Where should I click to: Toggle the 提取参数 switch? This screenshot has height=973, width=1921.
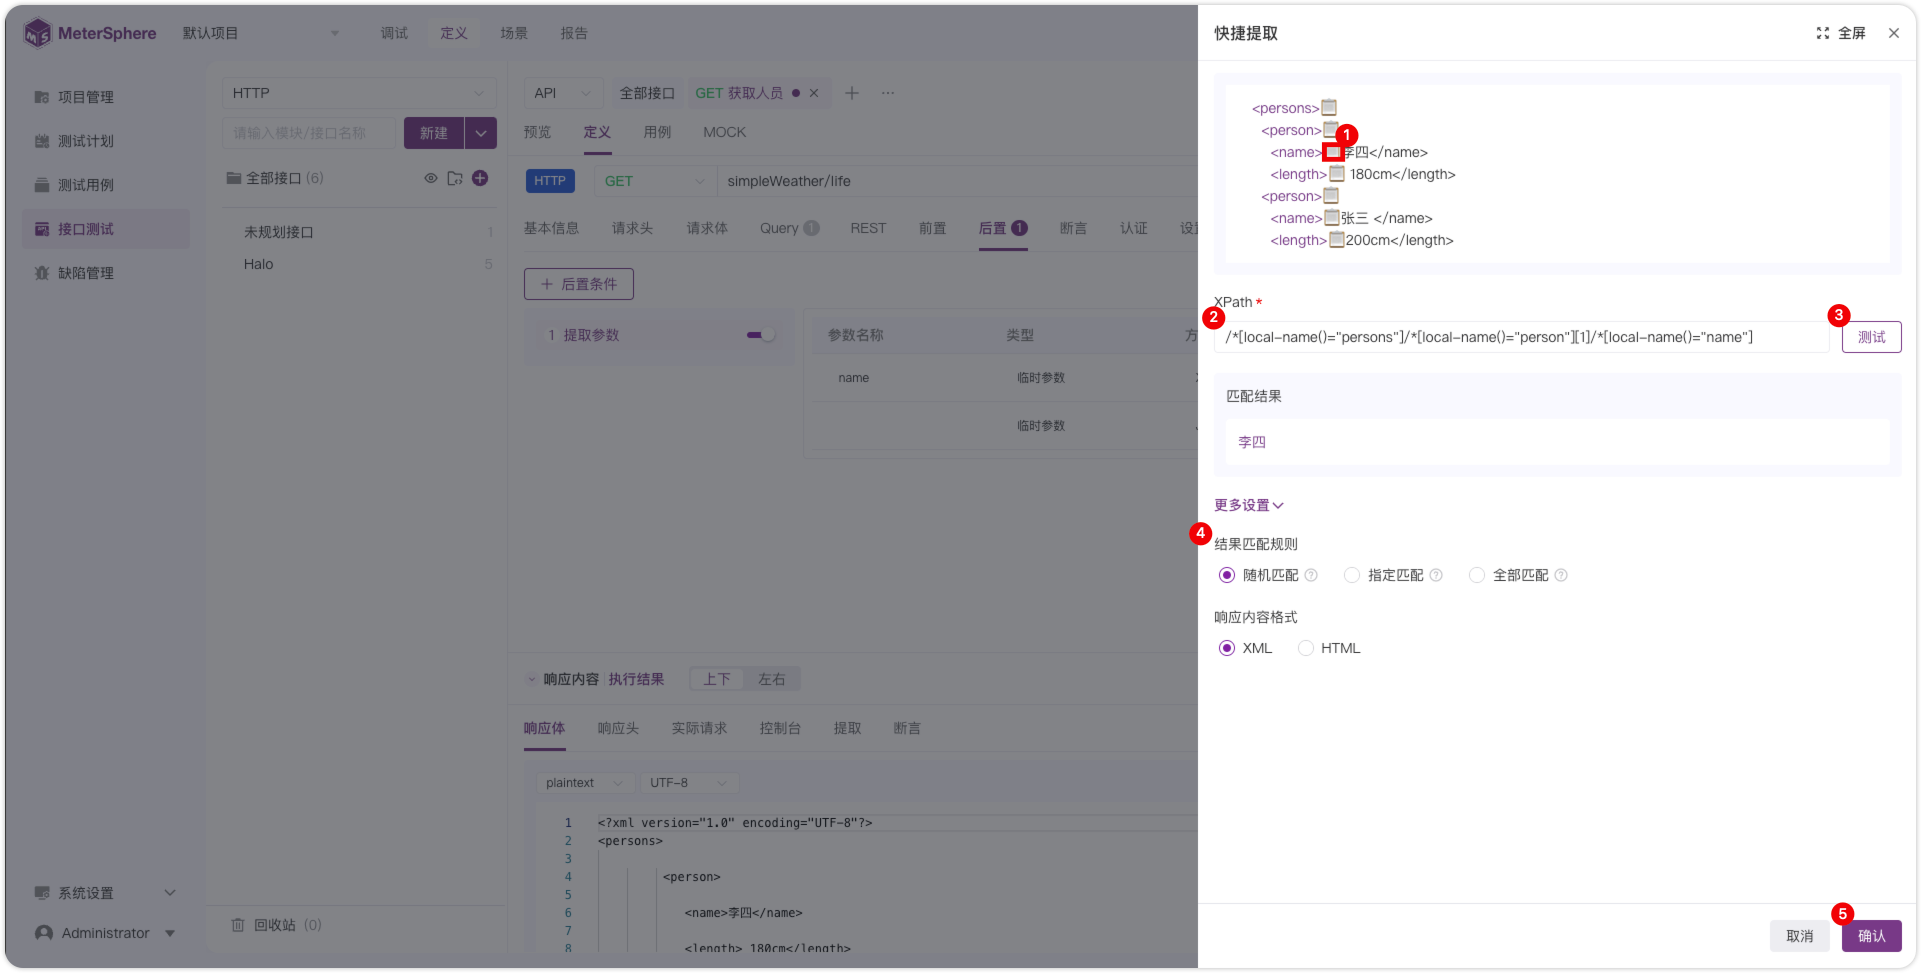(761, 335)
